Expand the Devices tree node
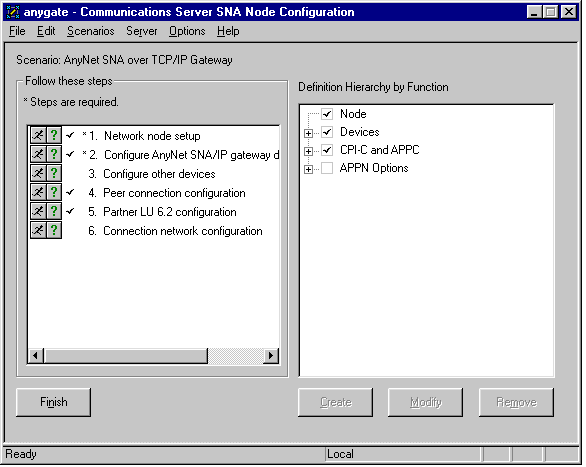Screen dimensions: 586x467 (309, 133)
